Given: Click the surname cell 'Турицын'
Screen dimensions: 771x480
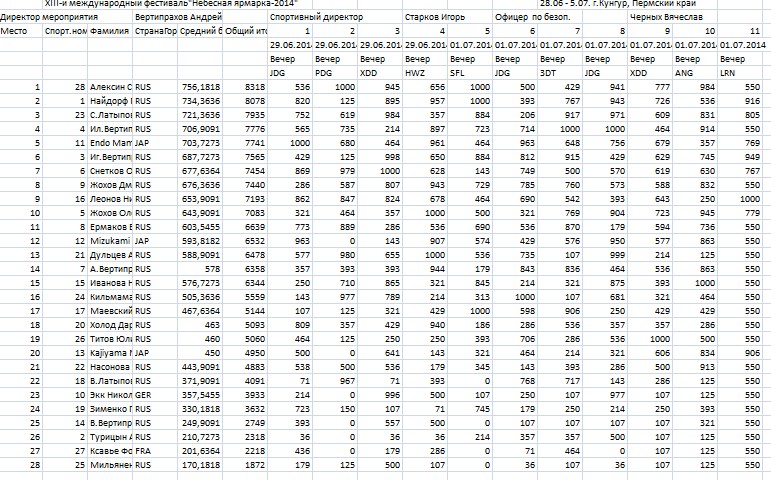Looking at the screenshot, I should pyautogui.click(x=110, y=437).
